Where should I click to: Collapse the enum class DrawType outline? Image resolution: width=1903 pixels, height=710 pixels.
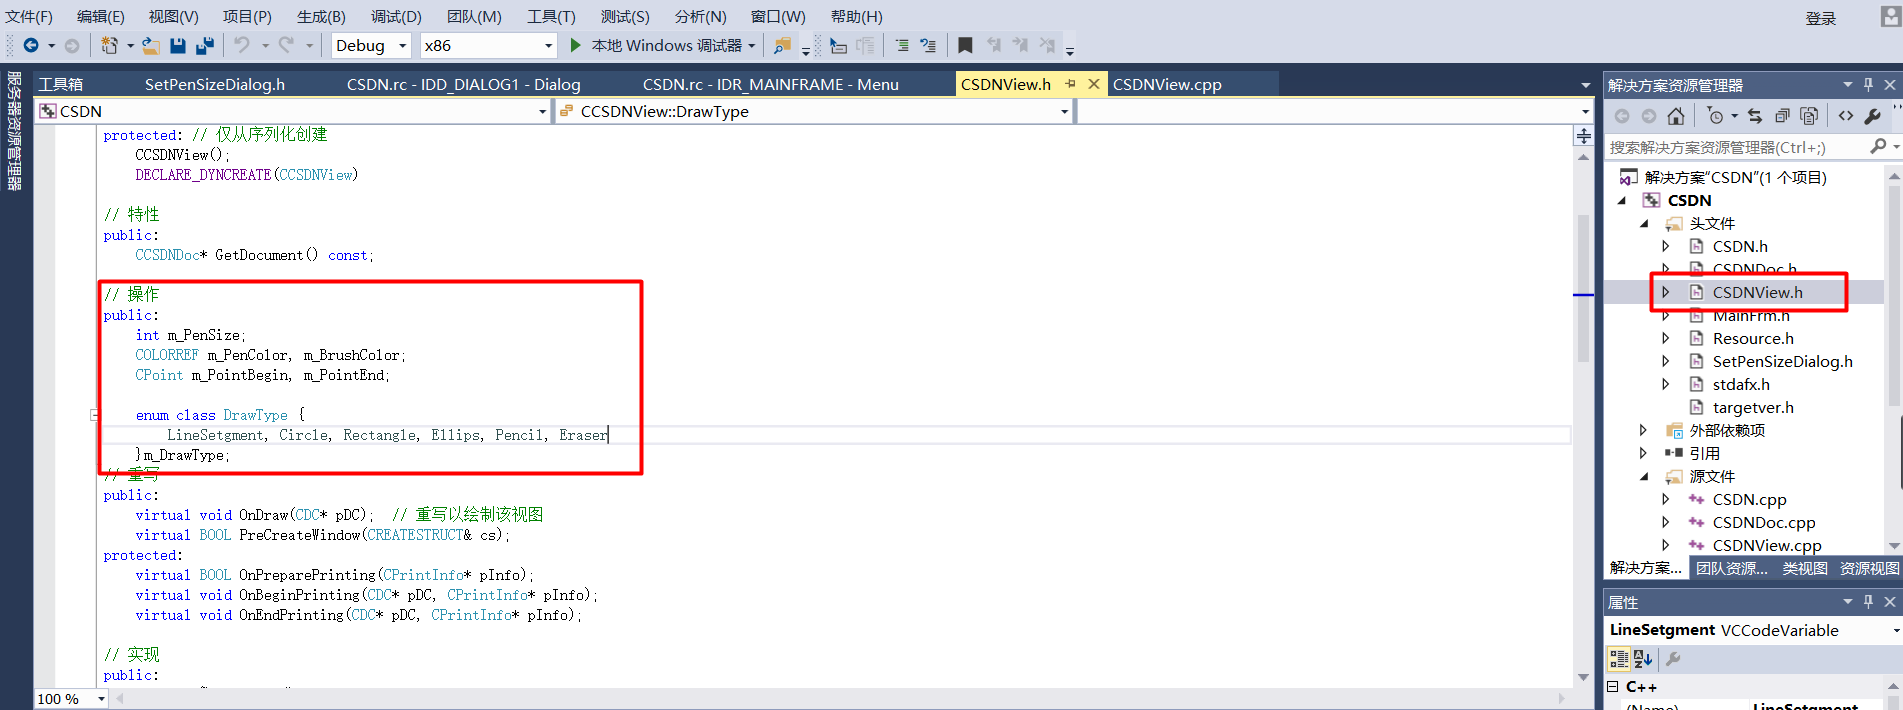(94, 415)
